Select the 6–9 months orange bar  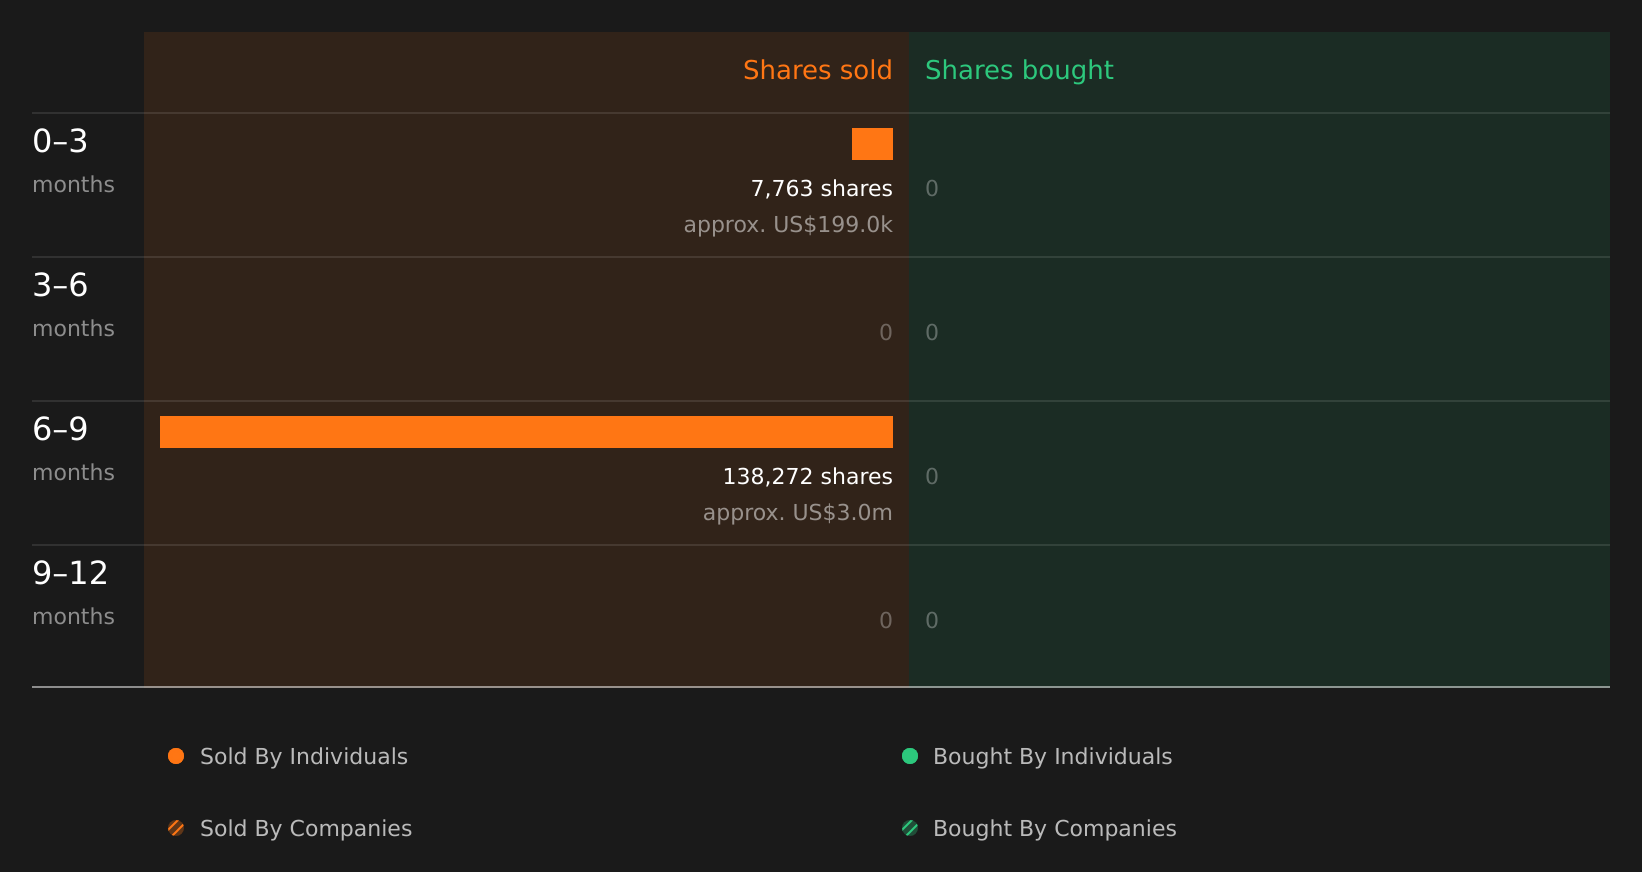coord(526,432)
